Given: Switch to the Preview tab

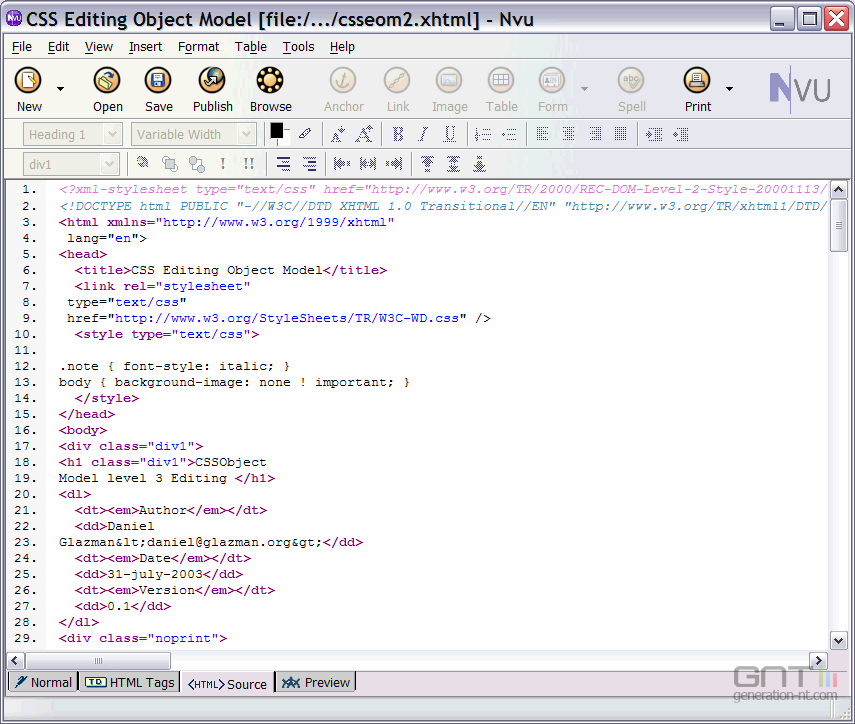Looking at the screenshot, I should tap(316, 682).
